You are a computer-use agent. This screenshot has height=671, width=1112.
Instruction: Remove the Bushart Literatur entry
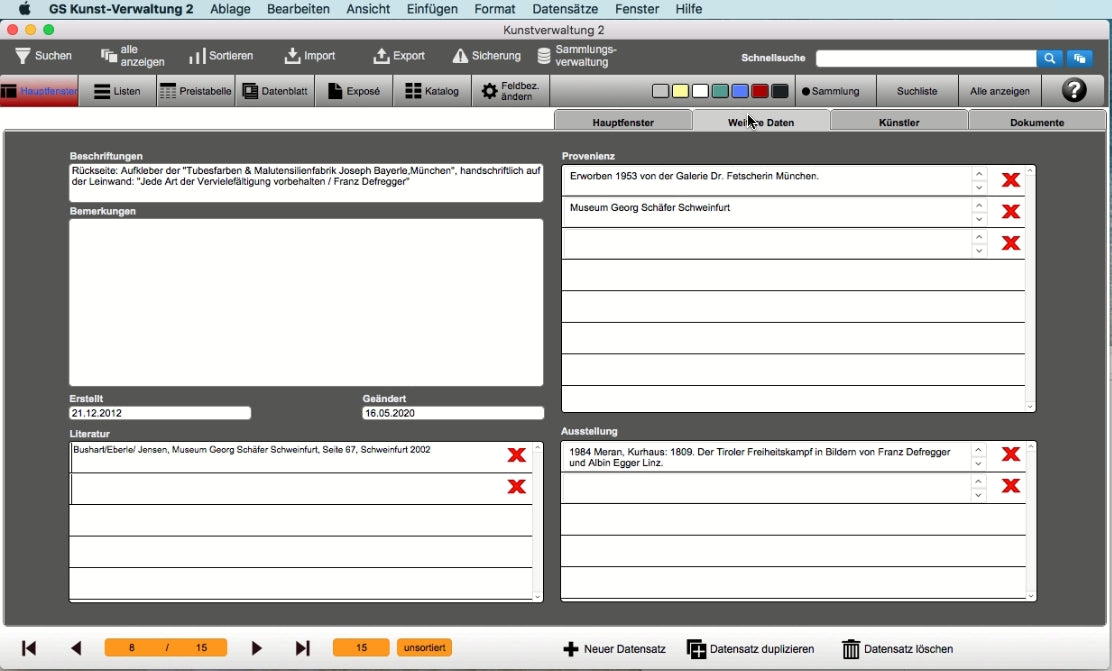[516, 455]
